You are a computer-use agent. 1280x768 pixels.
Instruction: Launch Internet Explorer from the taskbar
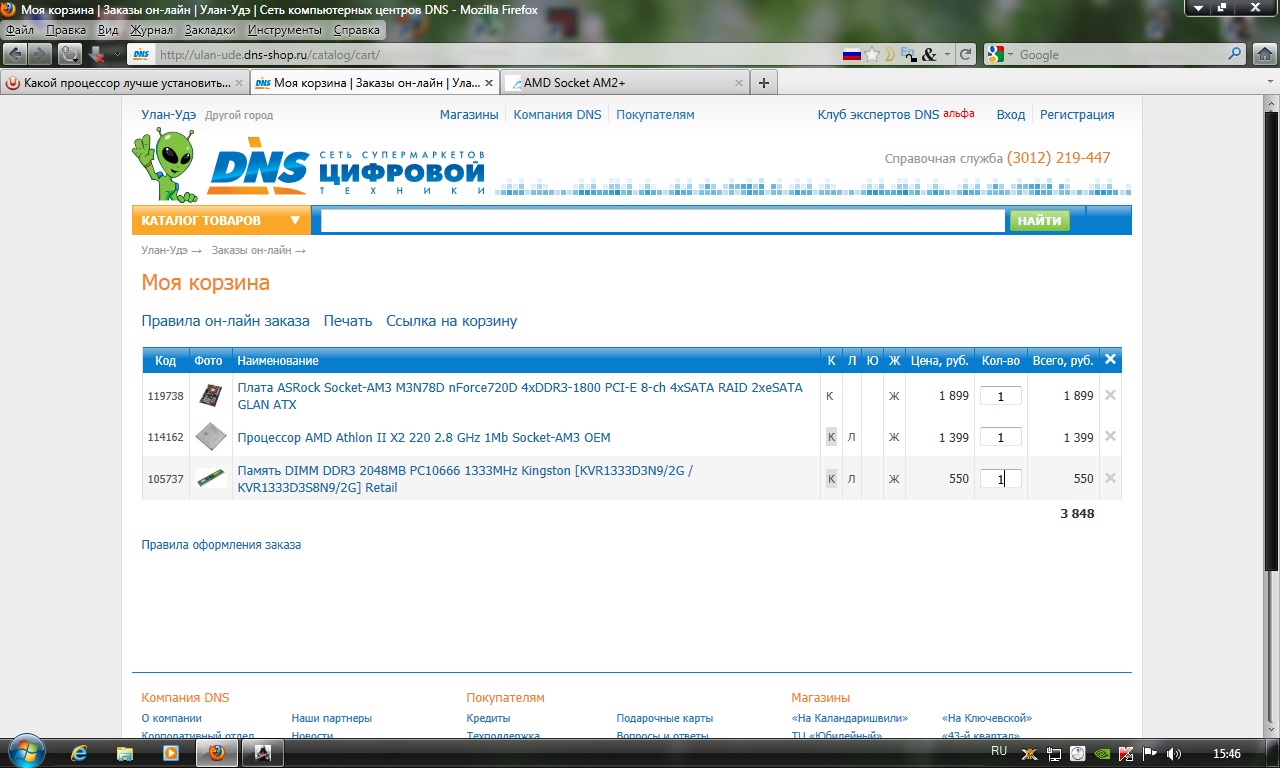(80, 753)
